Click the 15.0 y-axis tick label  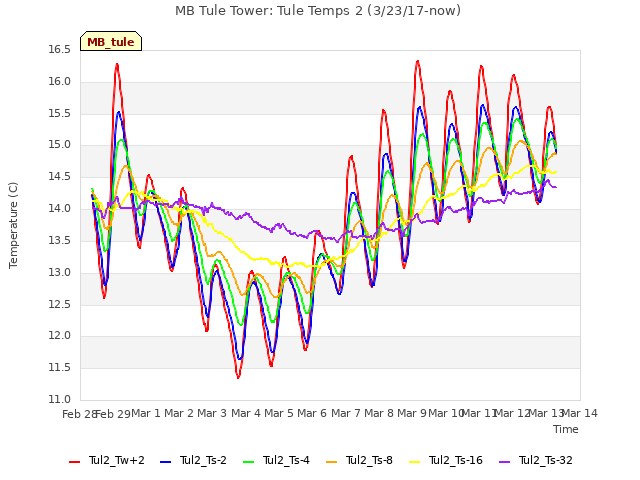click(60, 145)
